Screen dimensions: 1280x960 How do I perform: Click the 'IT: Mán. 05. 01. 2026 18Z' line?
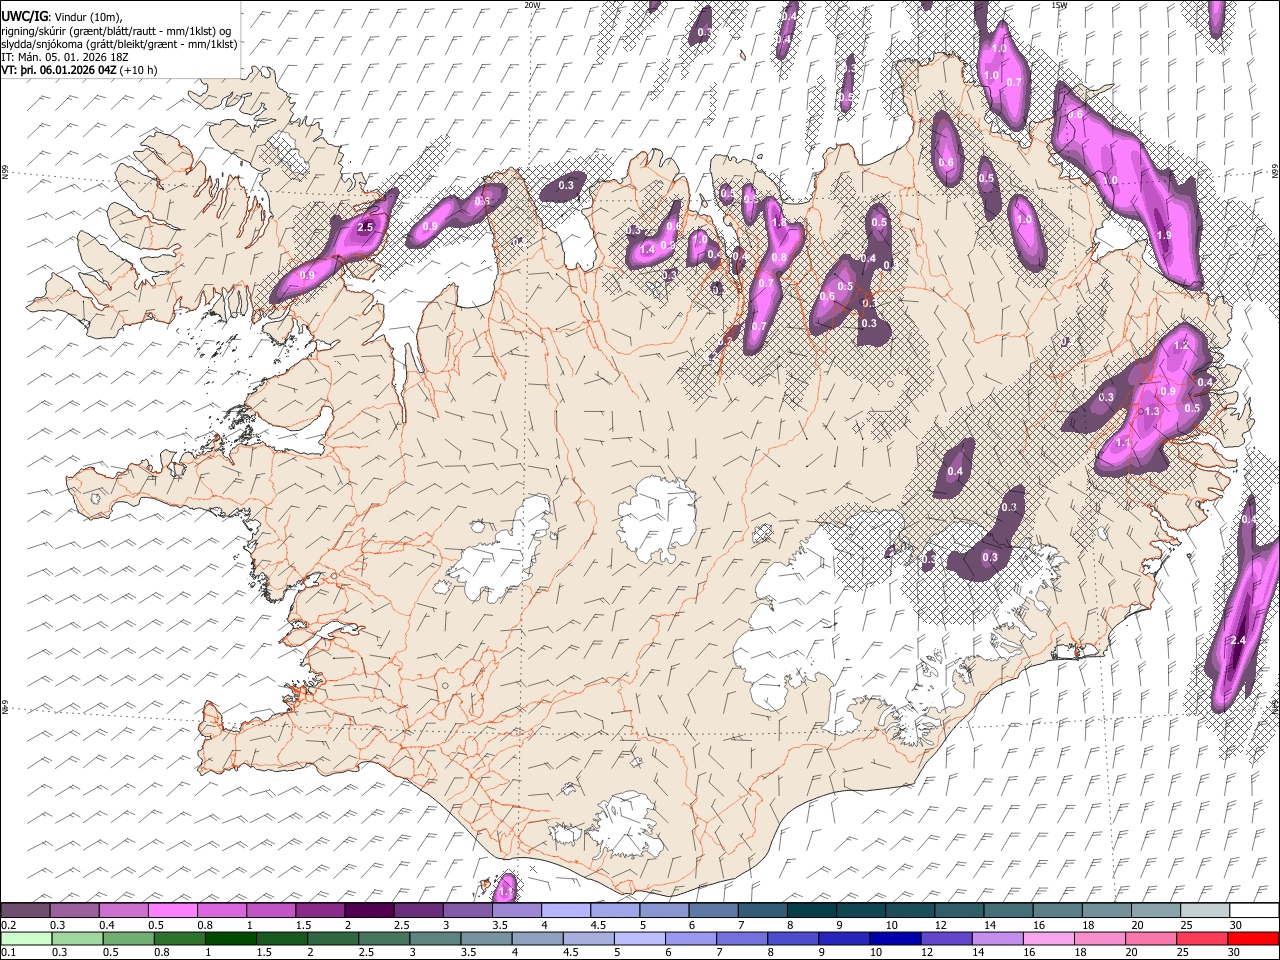point(64,57)
